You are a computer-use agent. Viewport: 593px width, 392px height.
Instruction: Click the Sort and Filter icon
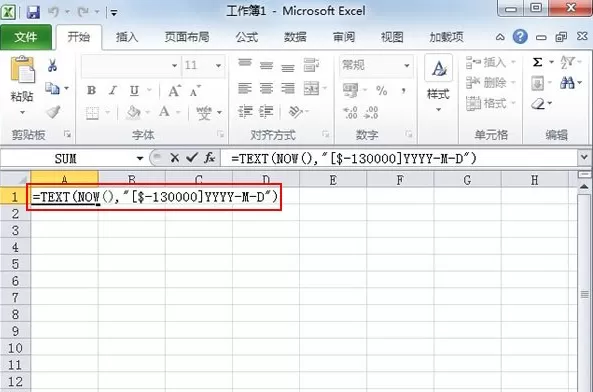pyautogui.click(x=568, y=62)
